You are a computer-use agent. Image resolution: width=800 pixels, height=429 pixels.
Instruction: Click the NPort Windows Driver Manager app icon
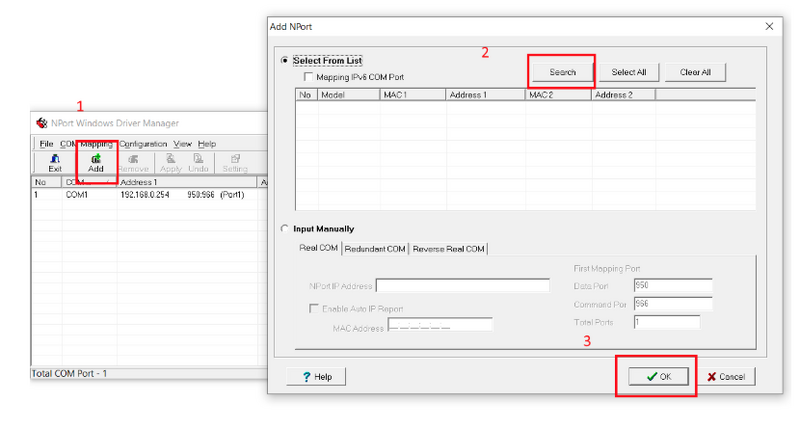click(41, 123)
